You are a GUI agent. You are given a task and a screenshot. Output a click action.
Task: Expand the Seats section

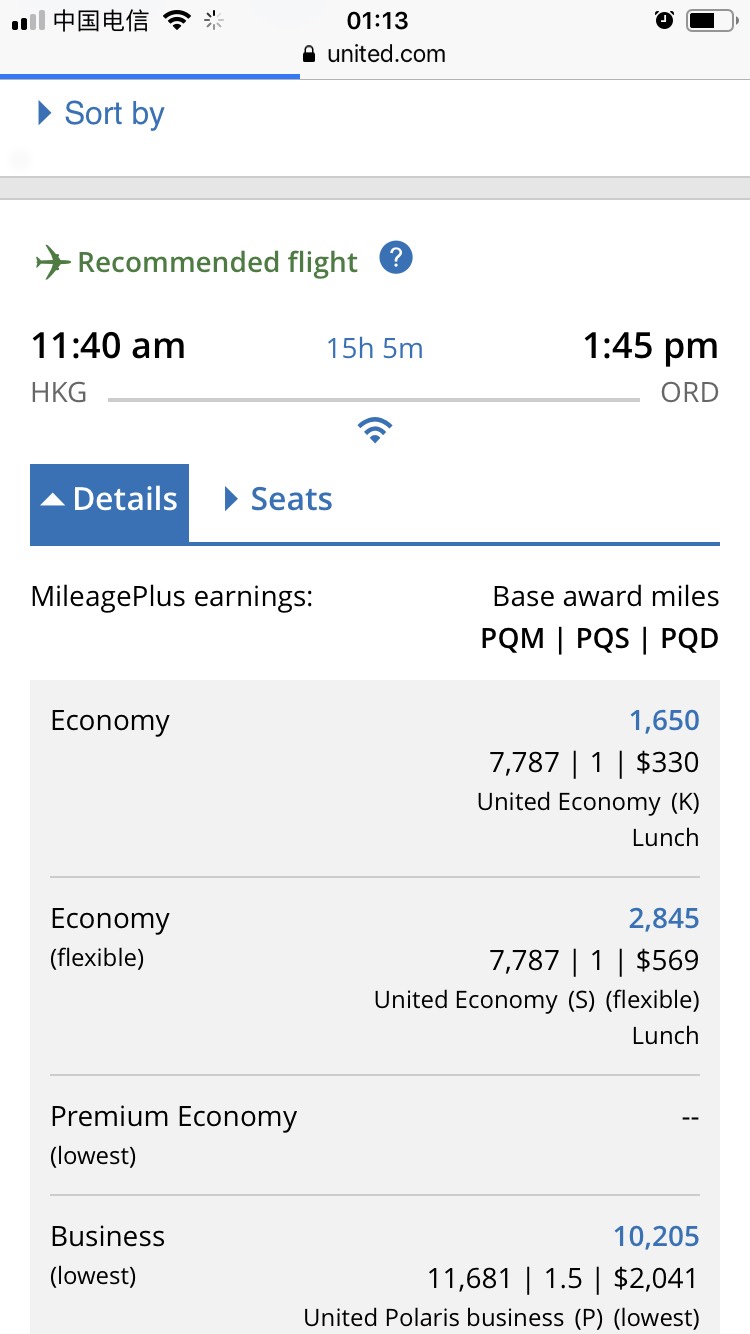(278, 499)
